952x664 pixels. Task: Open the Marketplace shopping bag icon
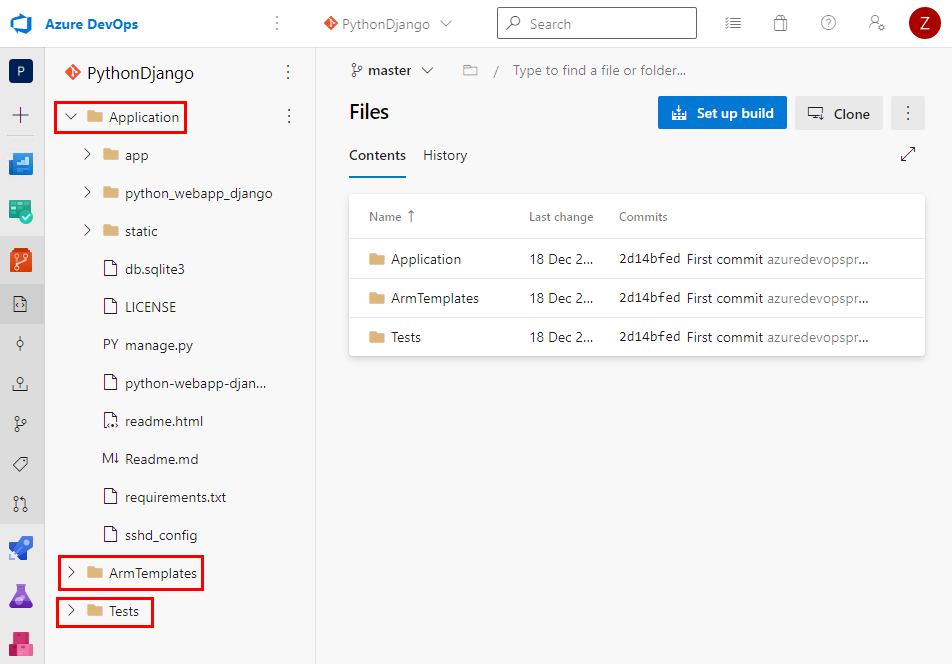[781, 24]
